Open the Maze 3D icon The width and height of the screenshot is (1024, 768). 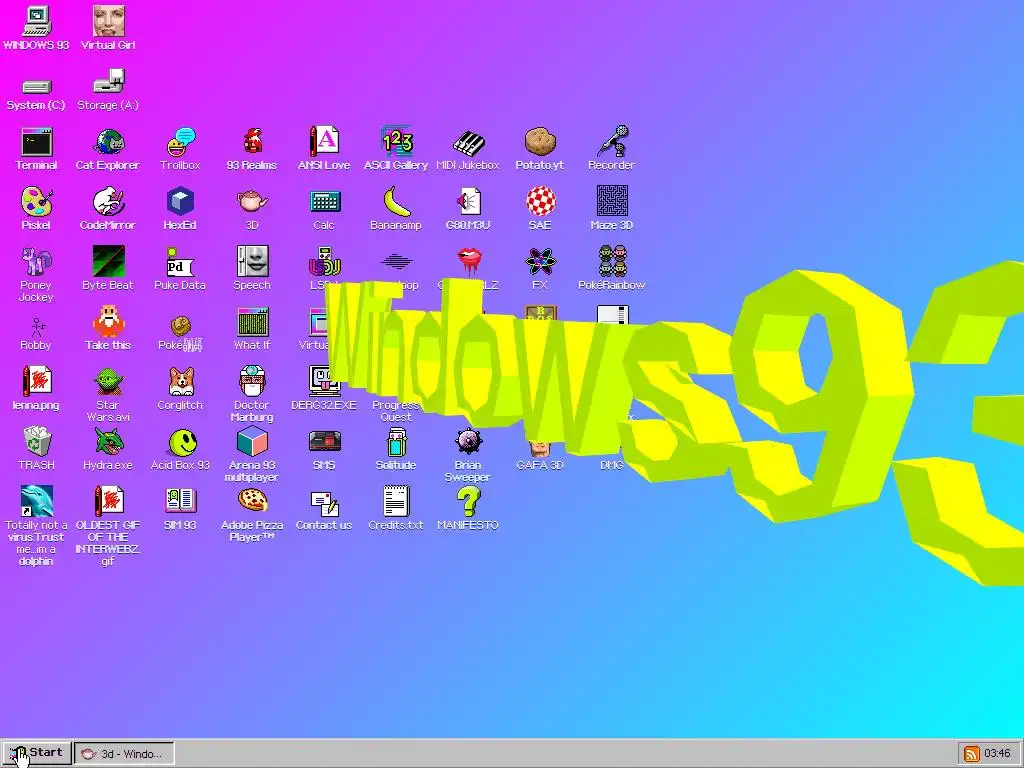pos(613,200)
